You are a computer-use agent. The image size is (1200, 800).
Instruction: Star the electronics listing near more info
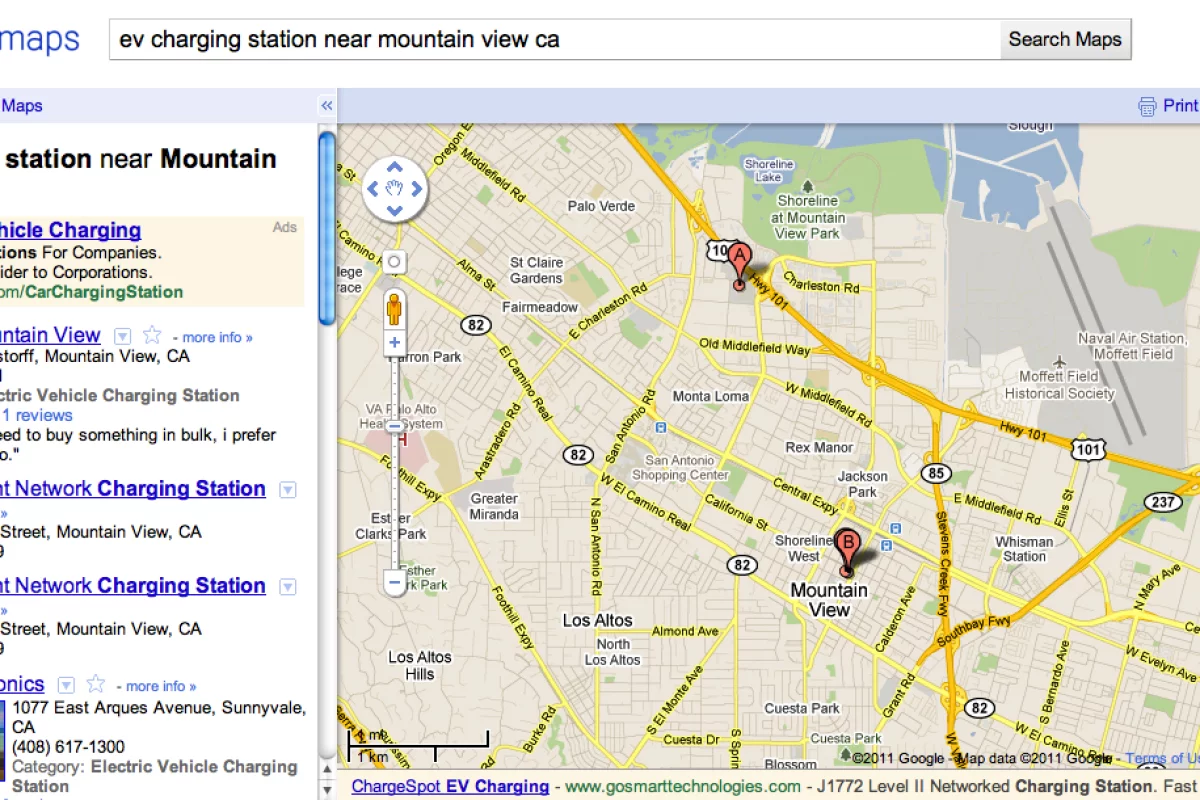[95, 685]
